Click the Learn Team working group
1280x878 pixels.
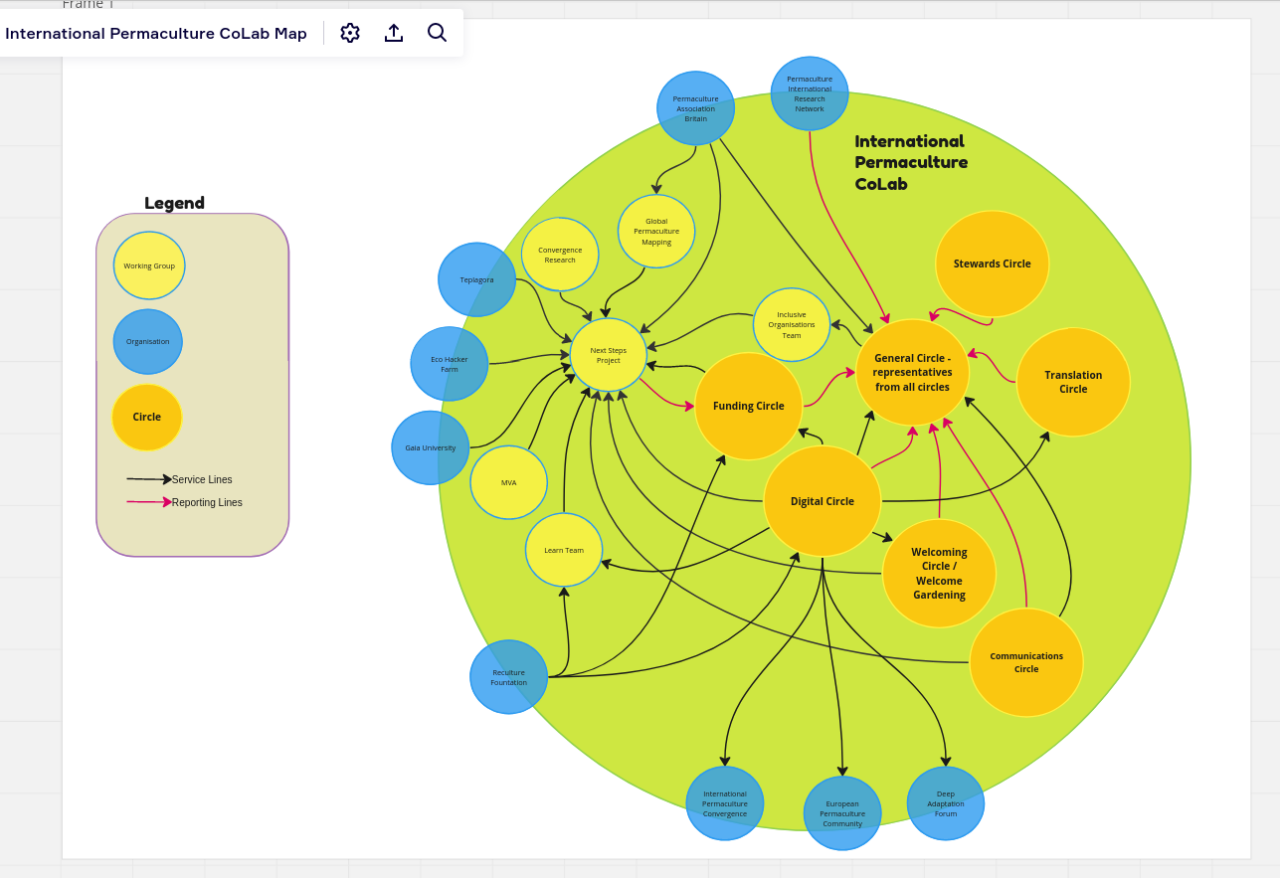[564, 550]
